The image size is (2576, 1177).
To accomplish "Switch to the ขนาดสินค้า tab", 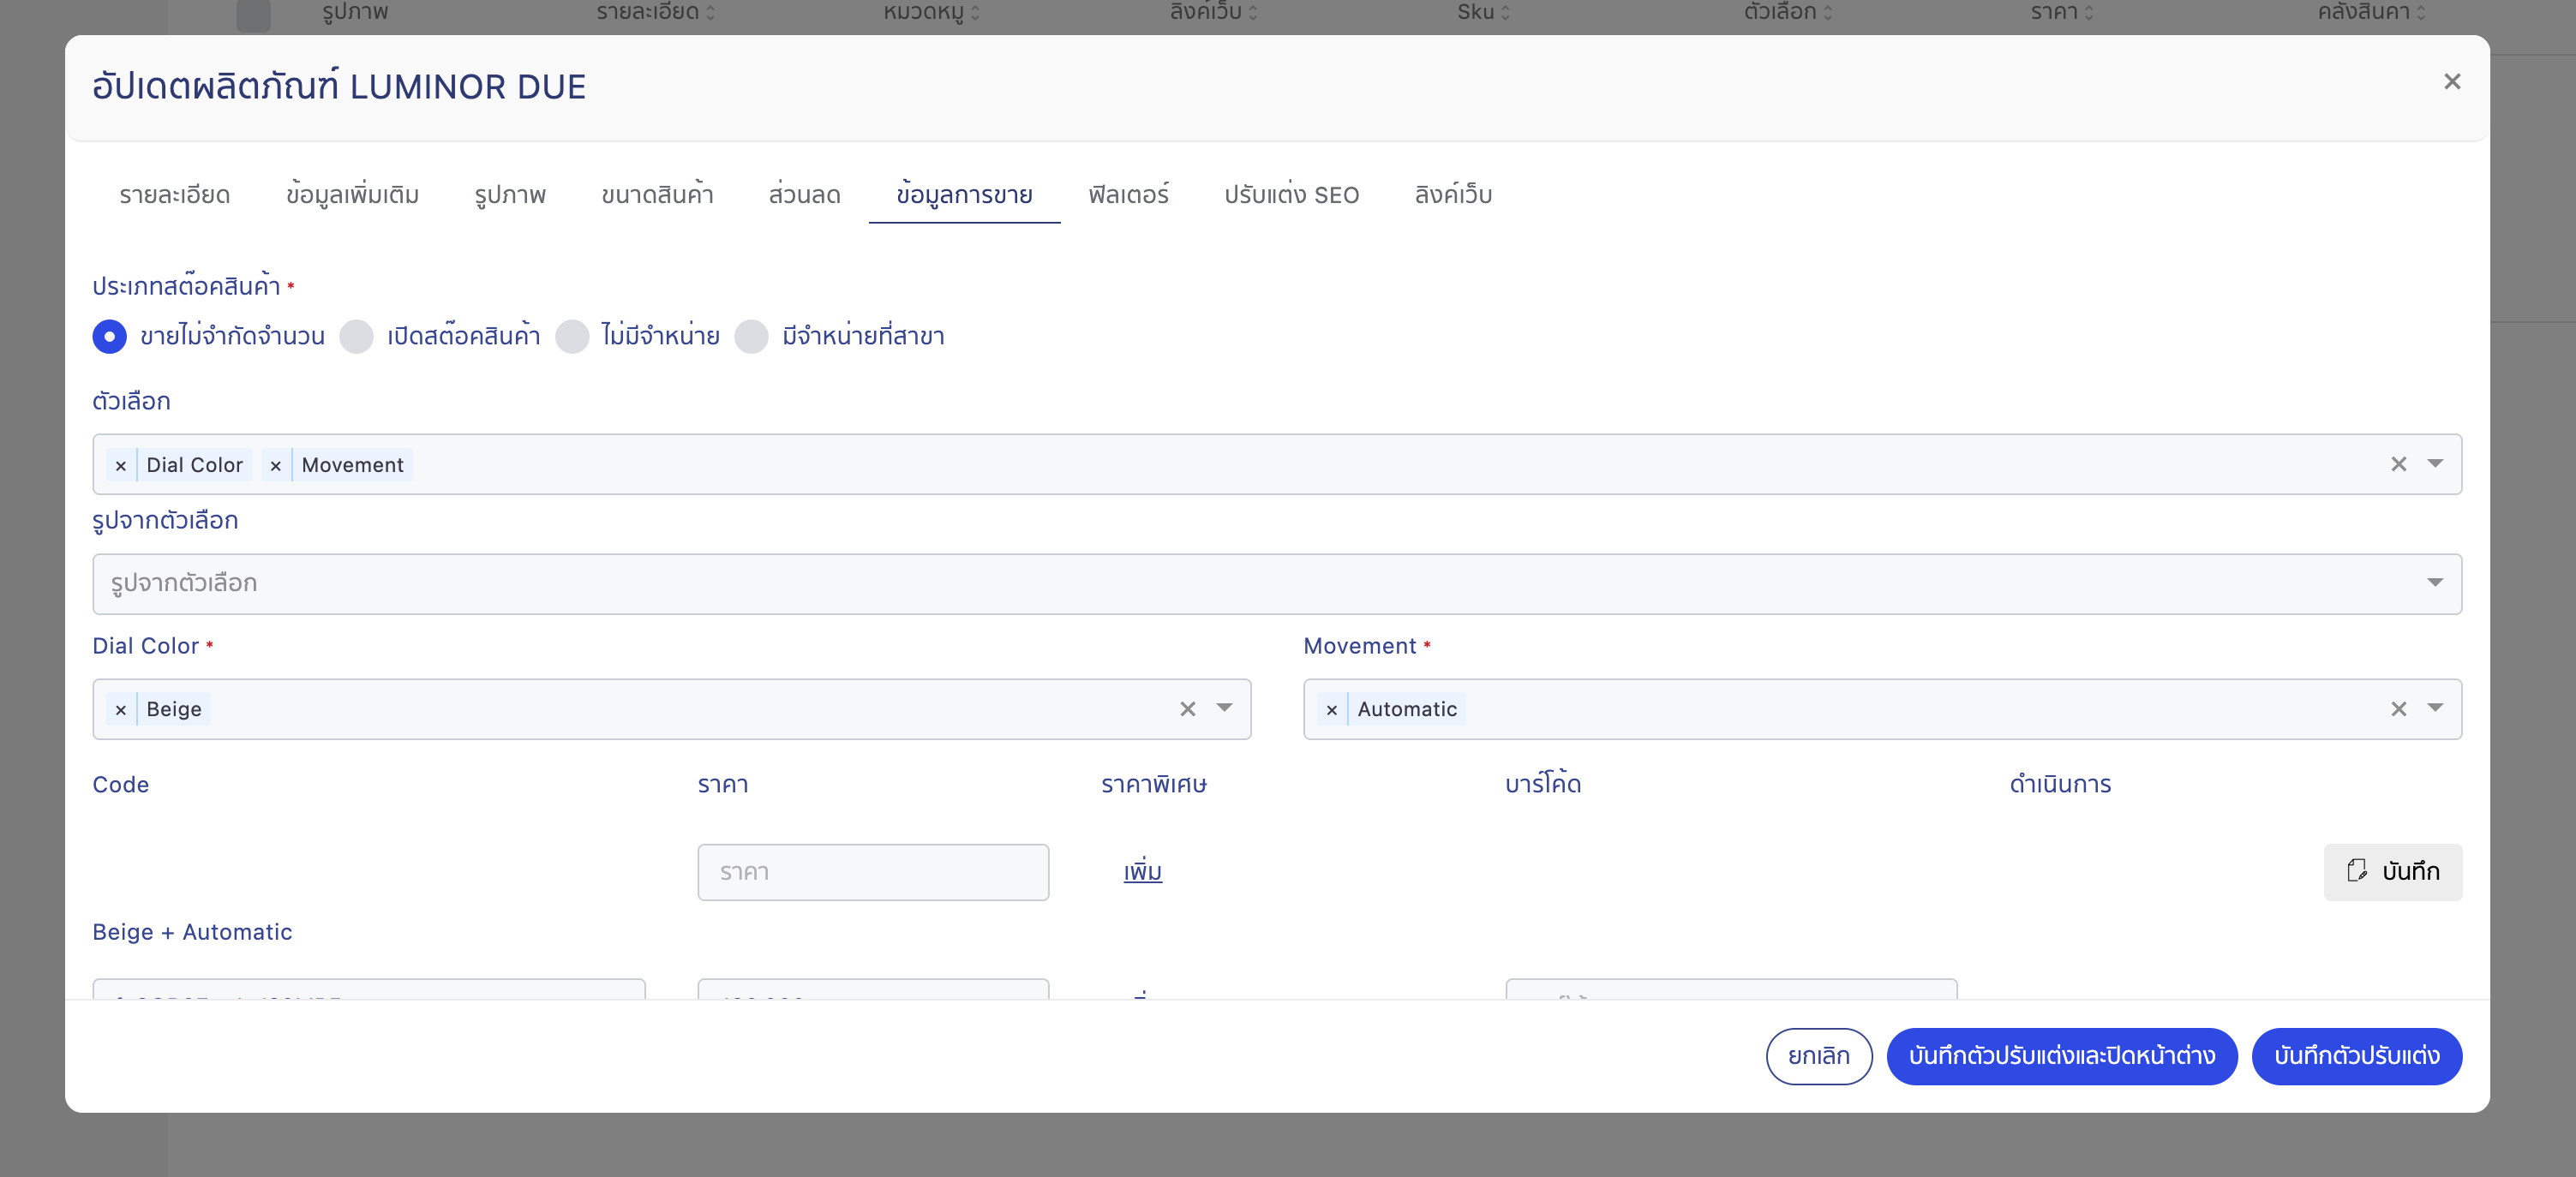I will pos(657,195).
